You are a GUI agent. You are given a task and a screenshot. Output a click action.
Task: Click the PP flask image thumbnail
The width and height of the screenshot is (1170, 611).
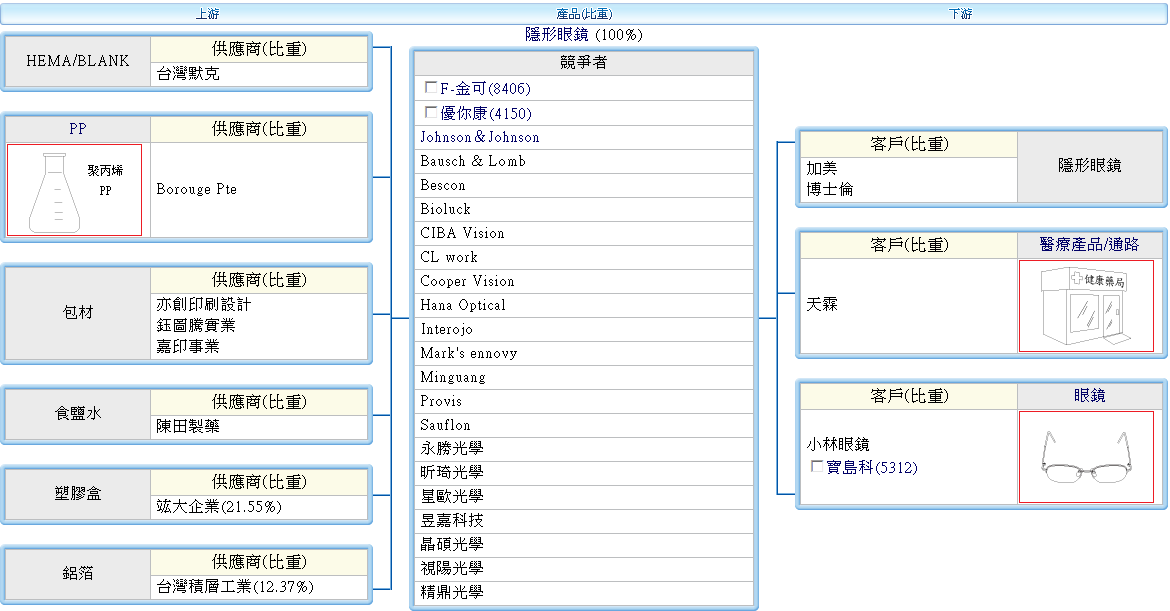click(75, 190)
